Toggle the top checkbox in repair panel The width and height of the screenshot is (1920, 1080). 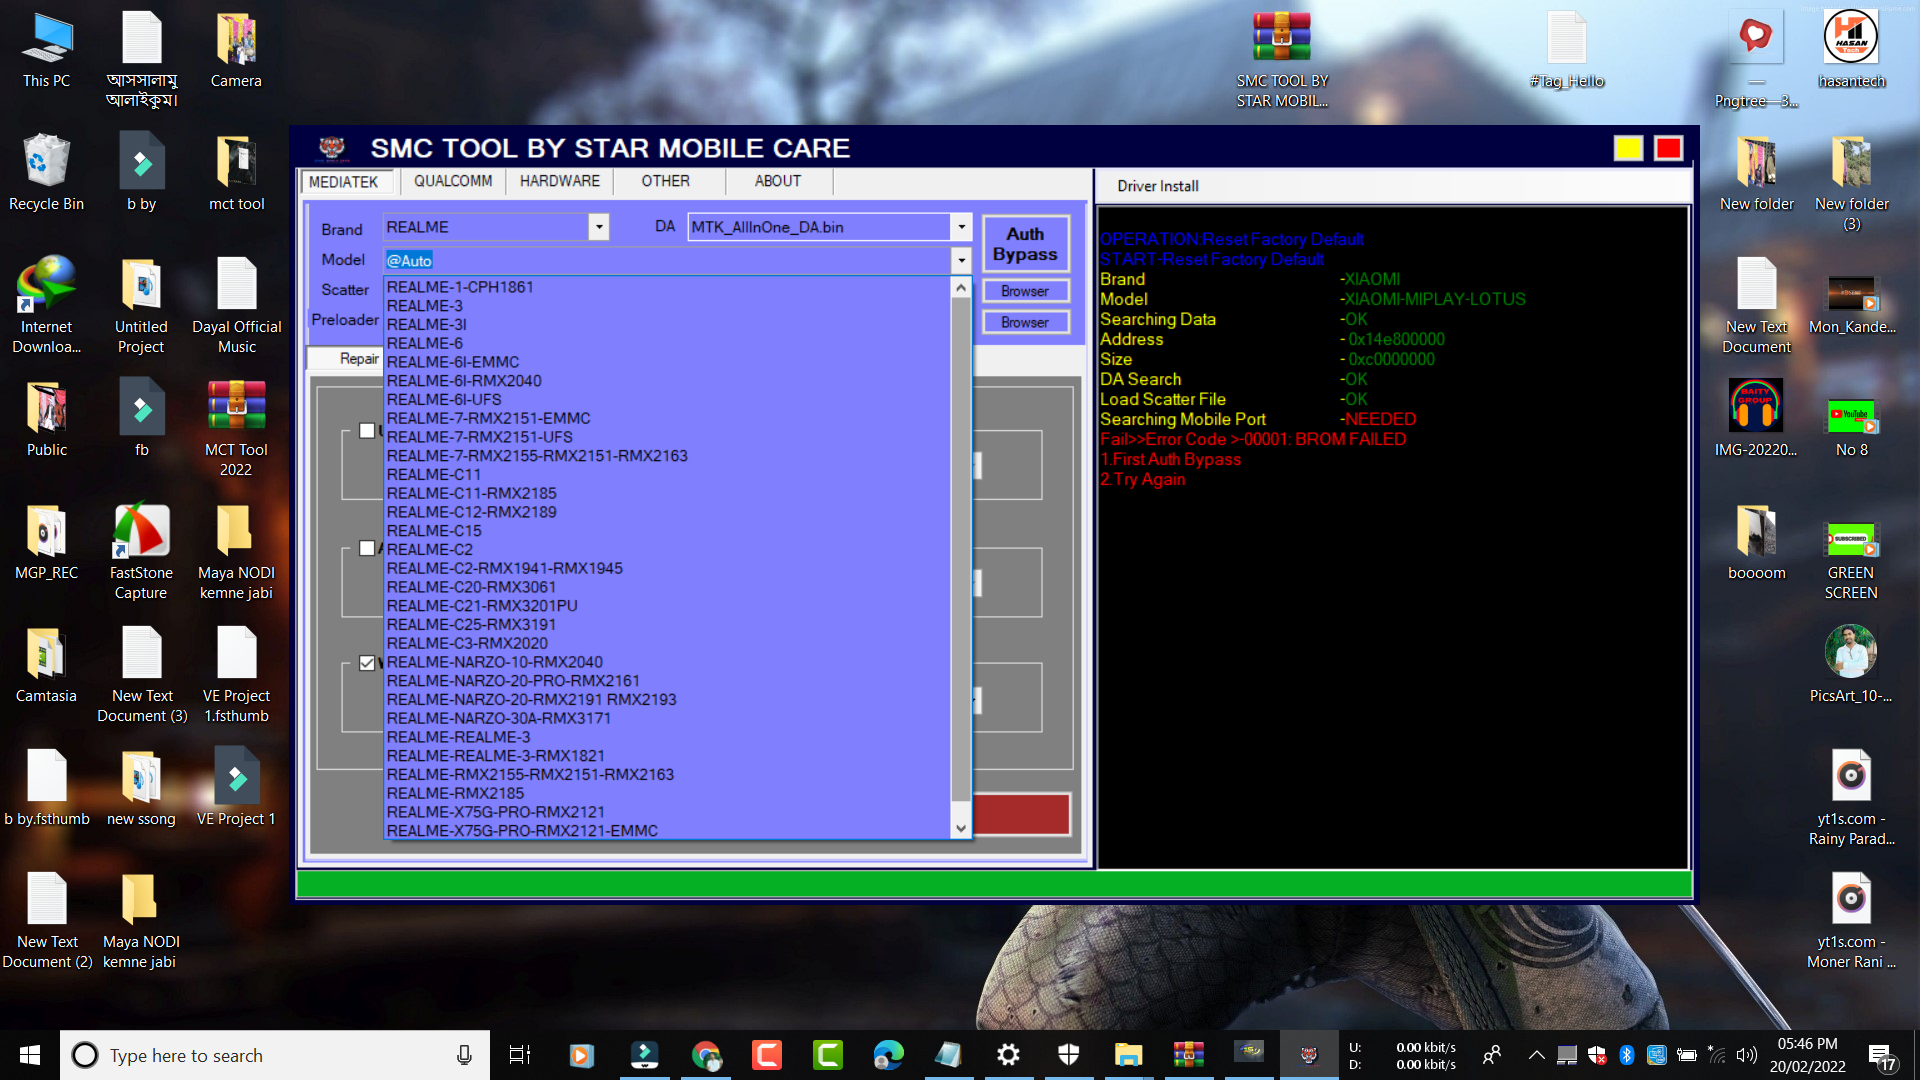[367, 431]
